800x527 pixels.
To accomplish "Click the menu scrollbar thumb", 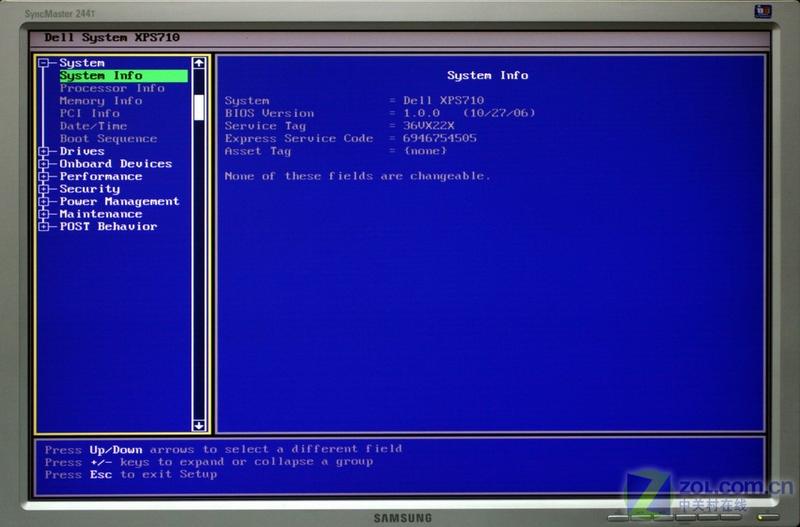I will [199, 107].
